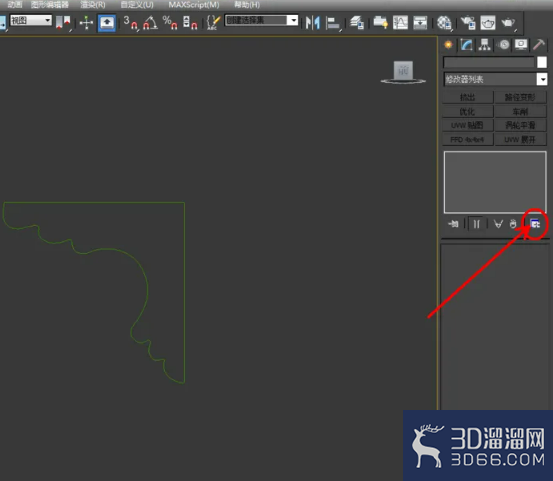Open the 自定义(U) menu
The height and width of the screenshot is (481, 553).
[137, 5]
